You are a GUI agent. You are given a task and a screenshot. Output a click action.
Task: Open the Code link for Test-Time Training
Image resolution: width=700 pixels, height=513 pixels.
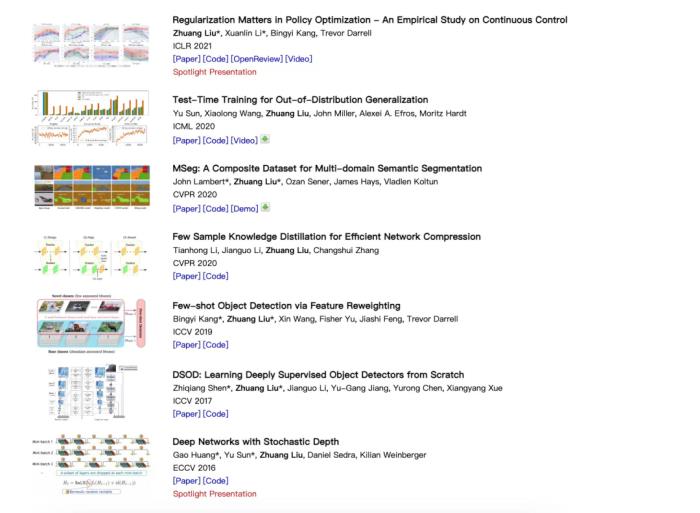pos(215,141)
